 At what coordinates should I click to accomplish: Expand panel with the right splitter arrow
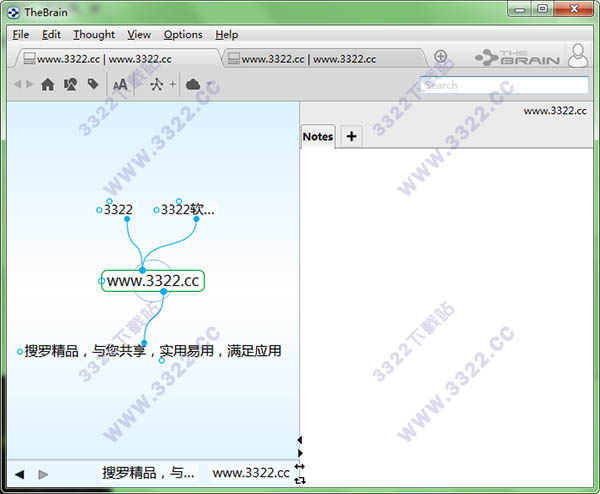pyautogui.click(x=300, y=453)
